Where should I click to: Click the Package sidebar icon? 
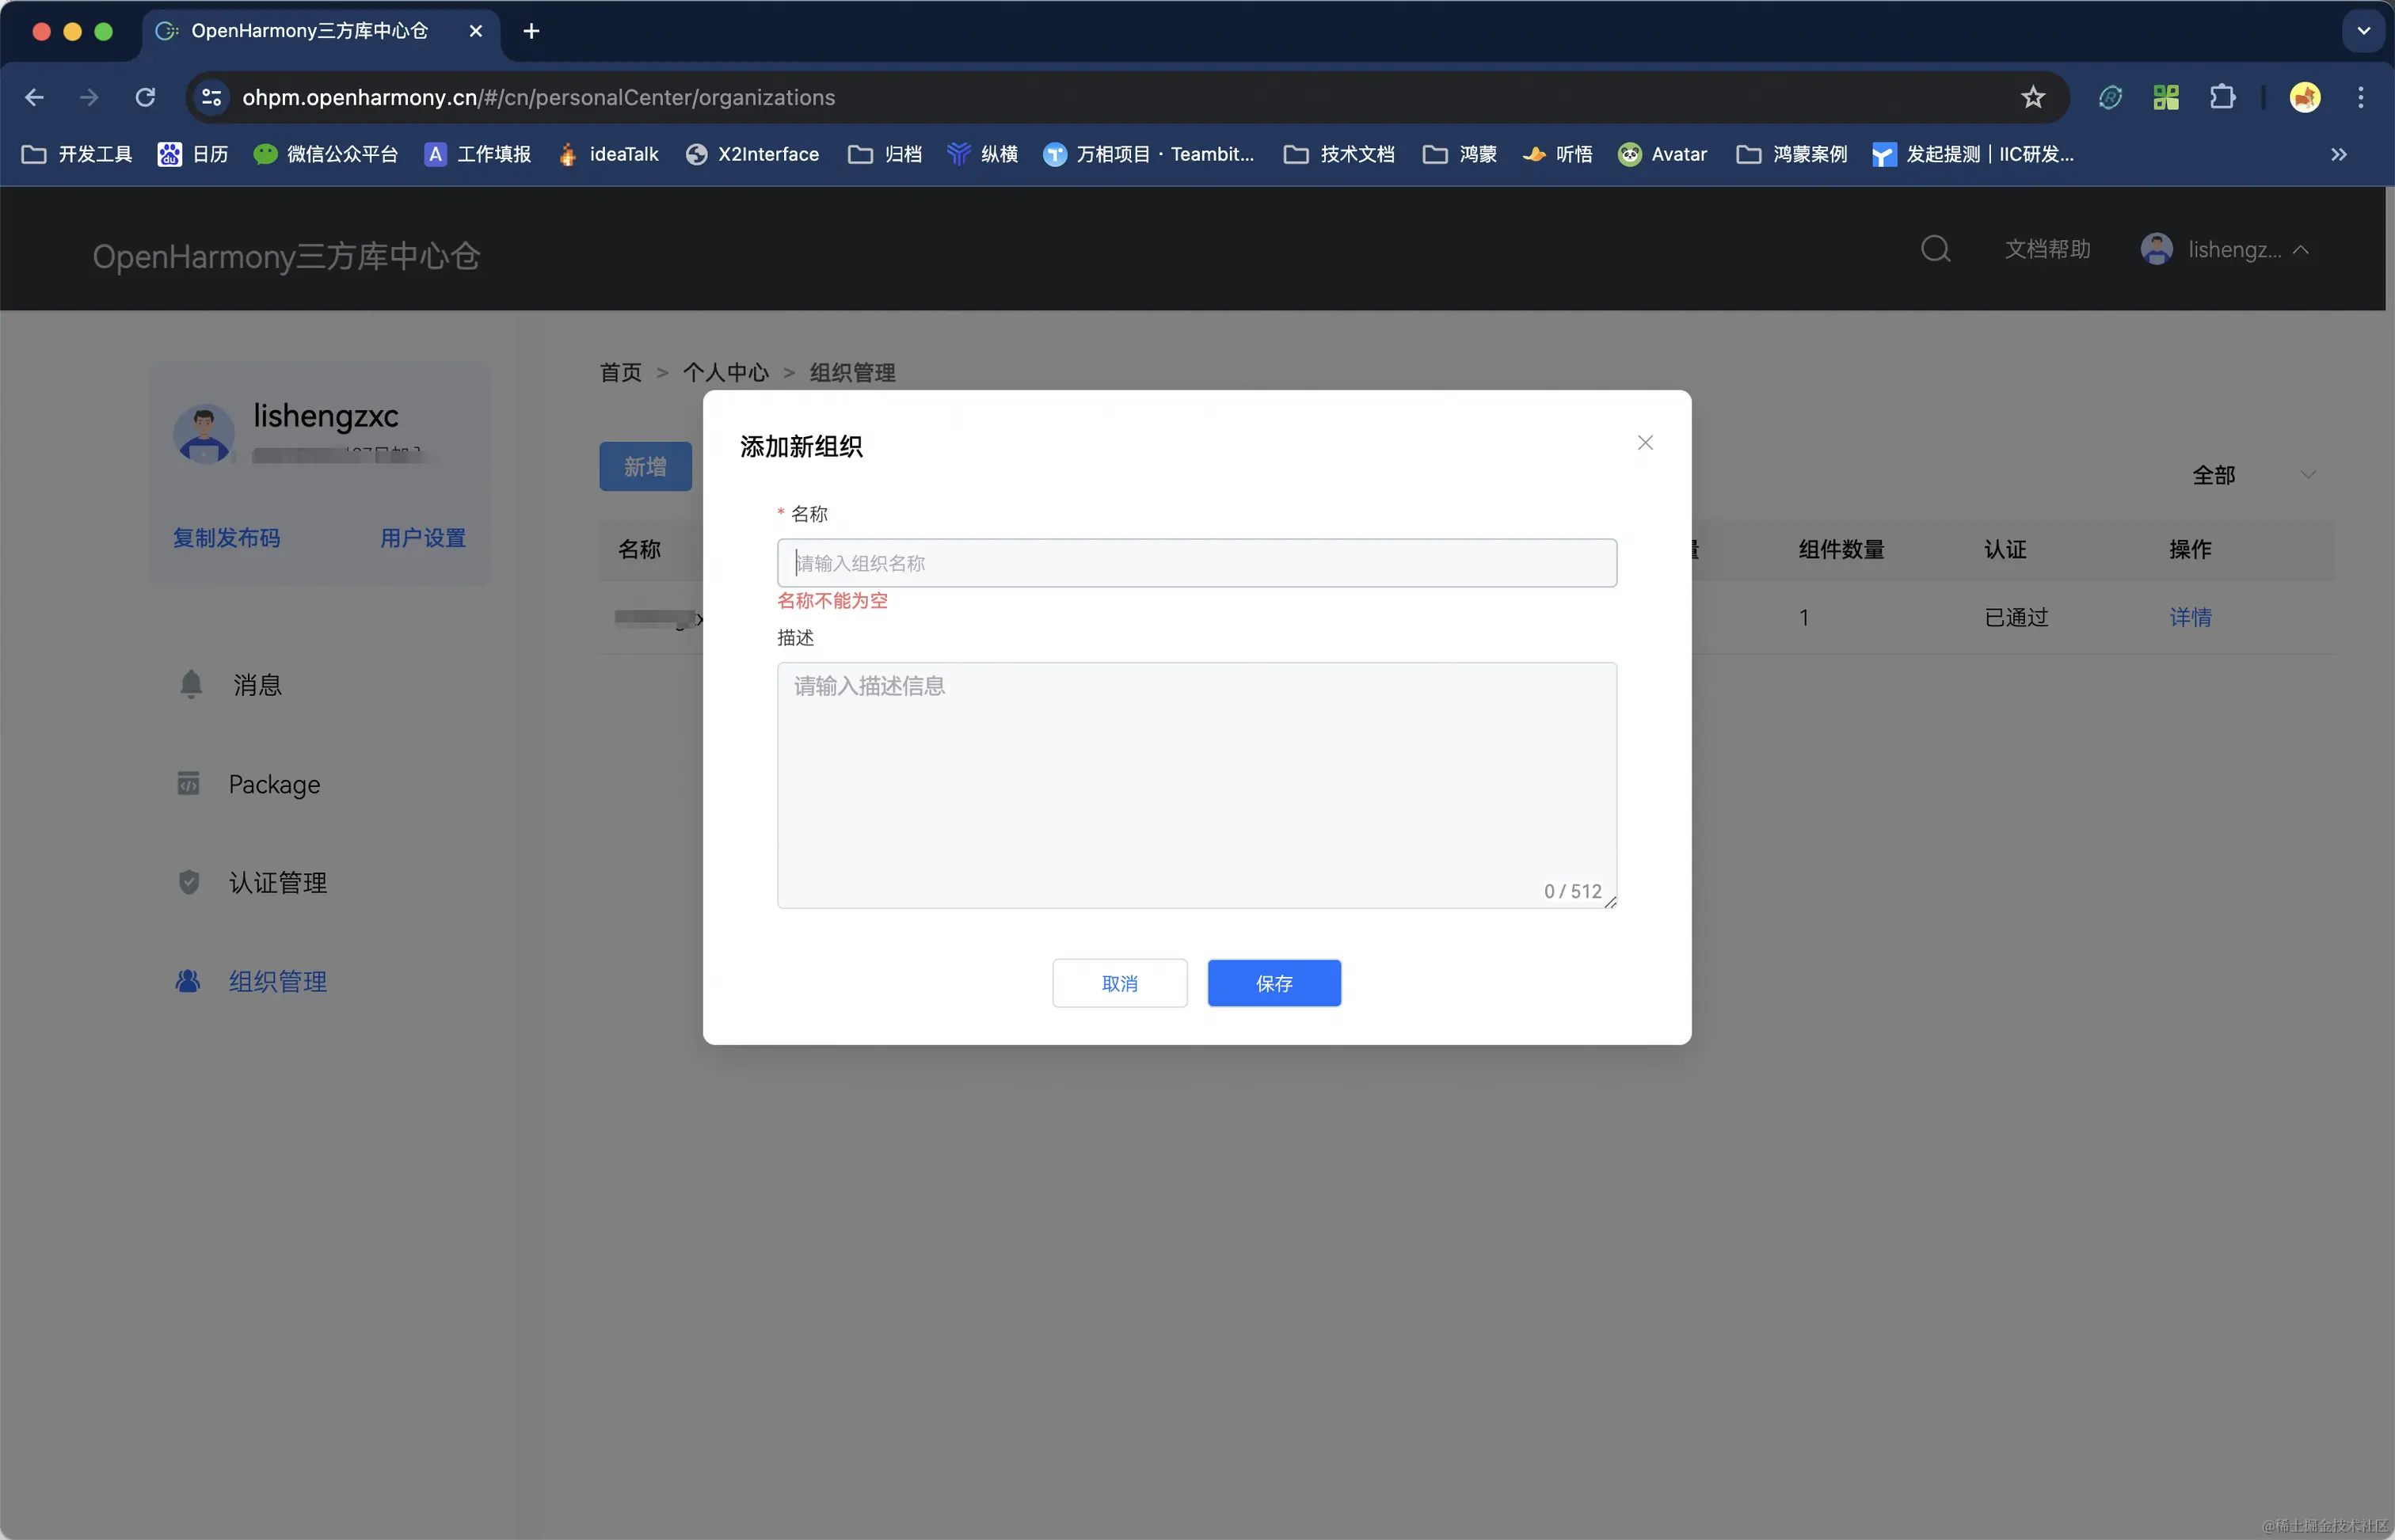tap(188, 783)
